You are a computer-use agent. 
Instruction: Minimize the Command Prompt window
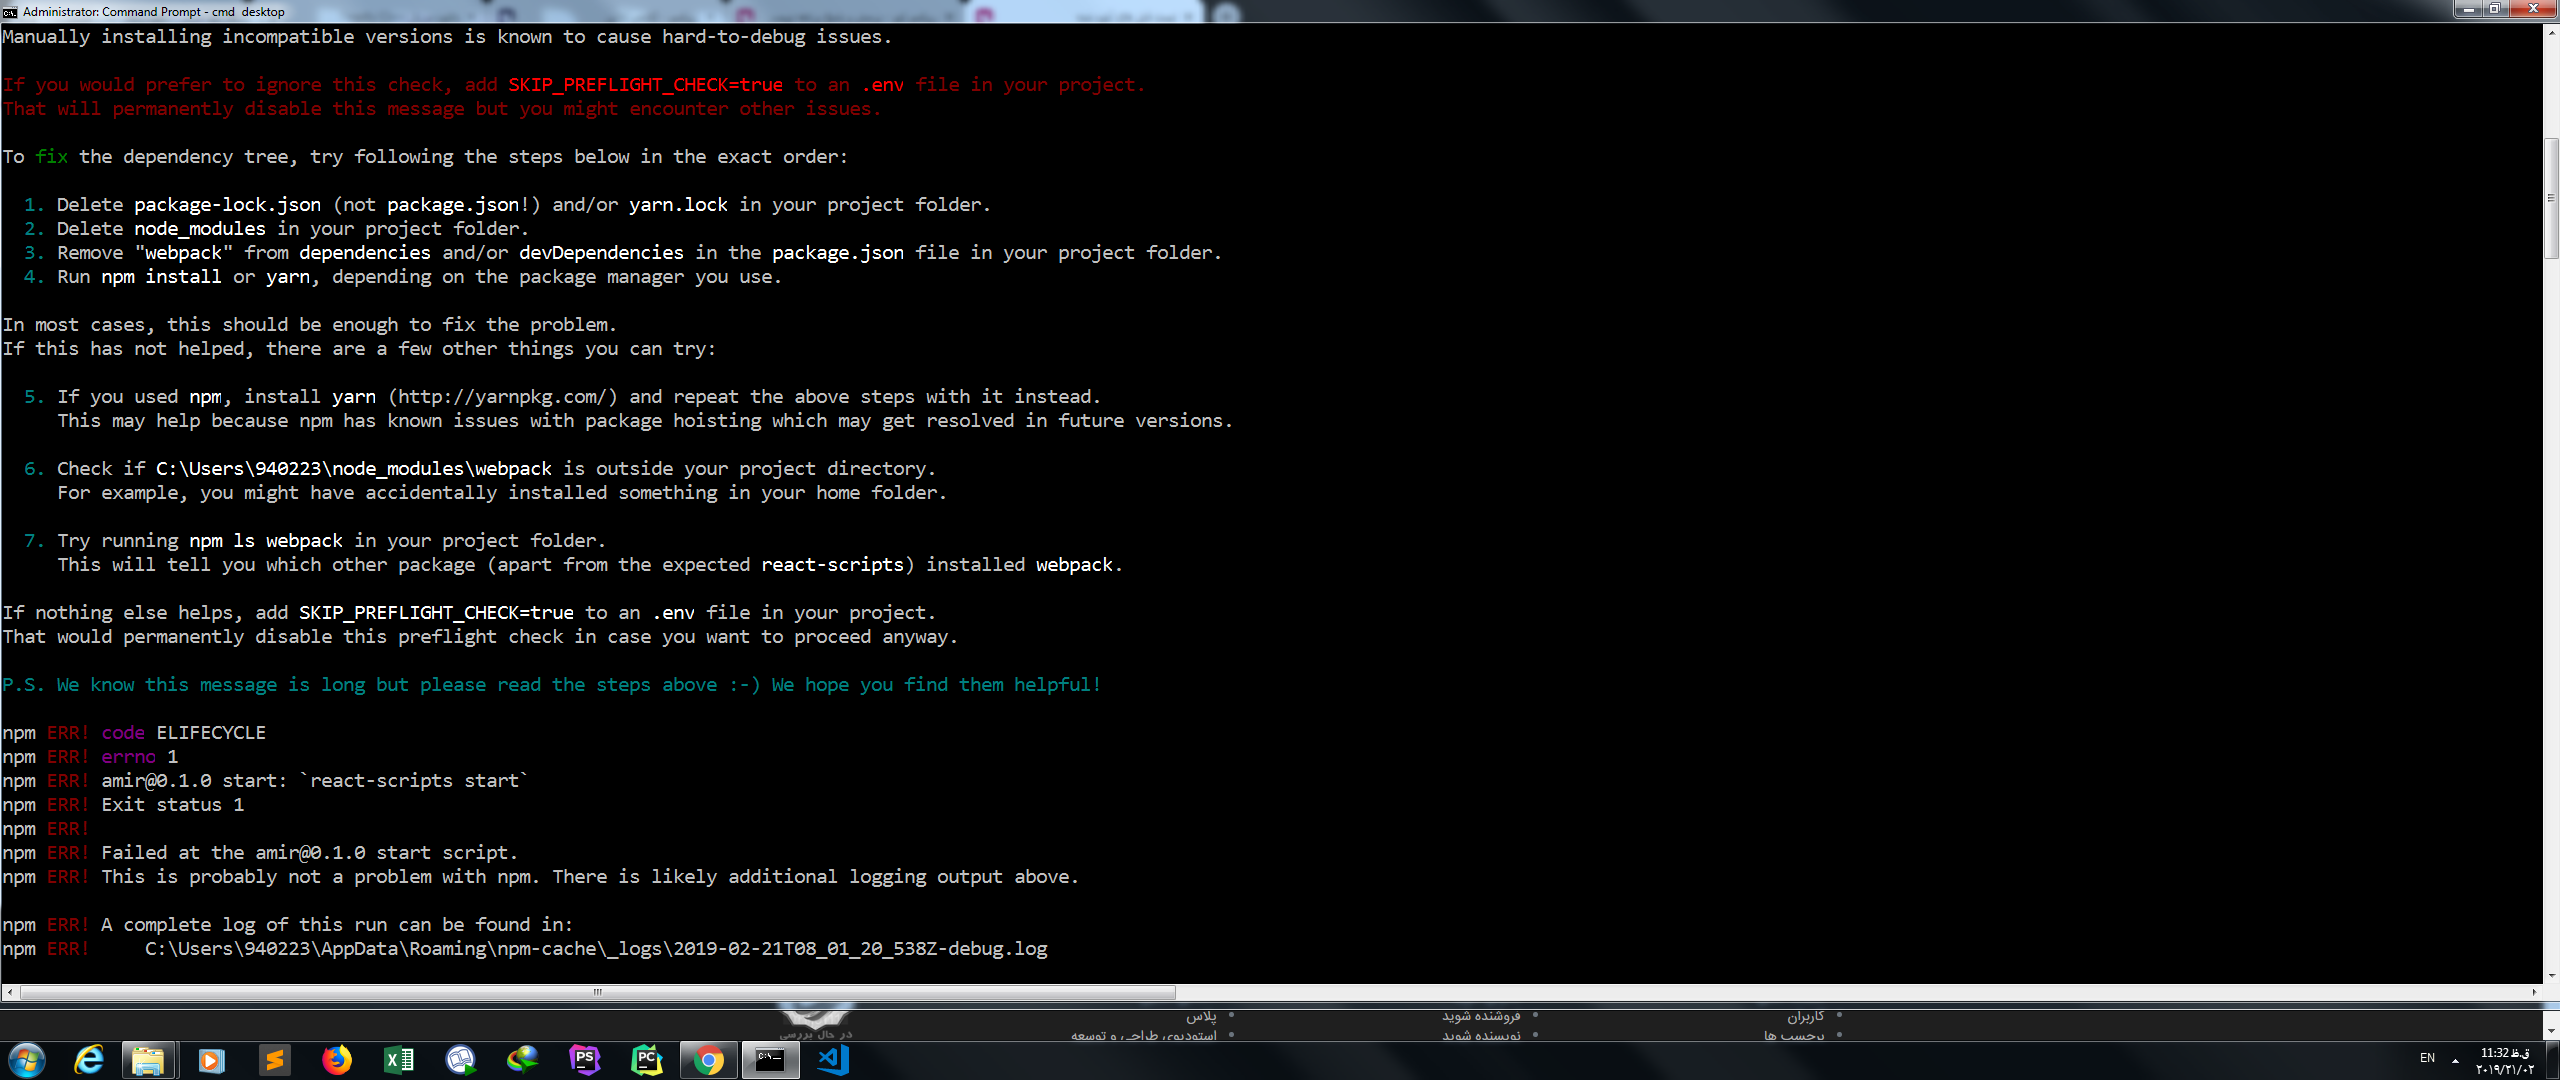2469,9
